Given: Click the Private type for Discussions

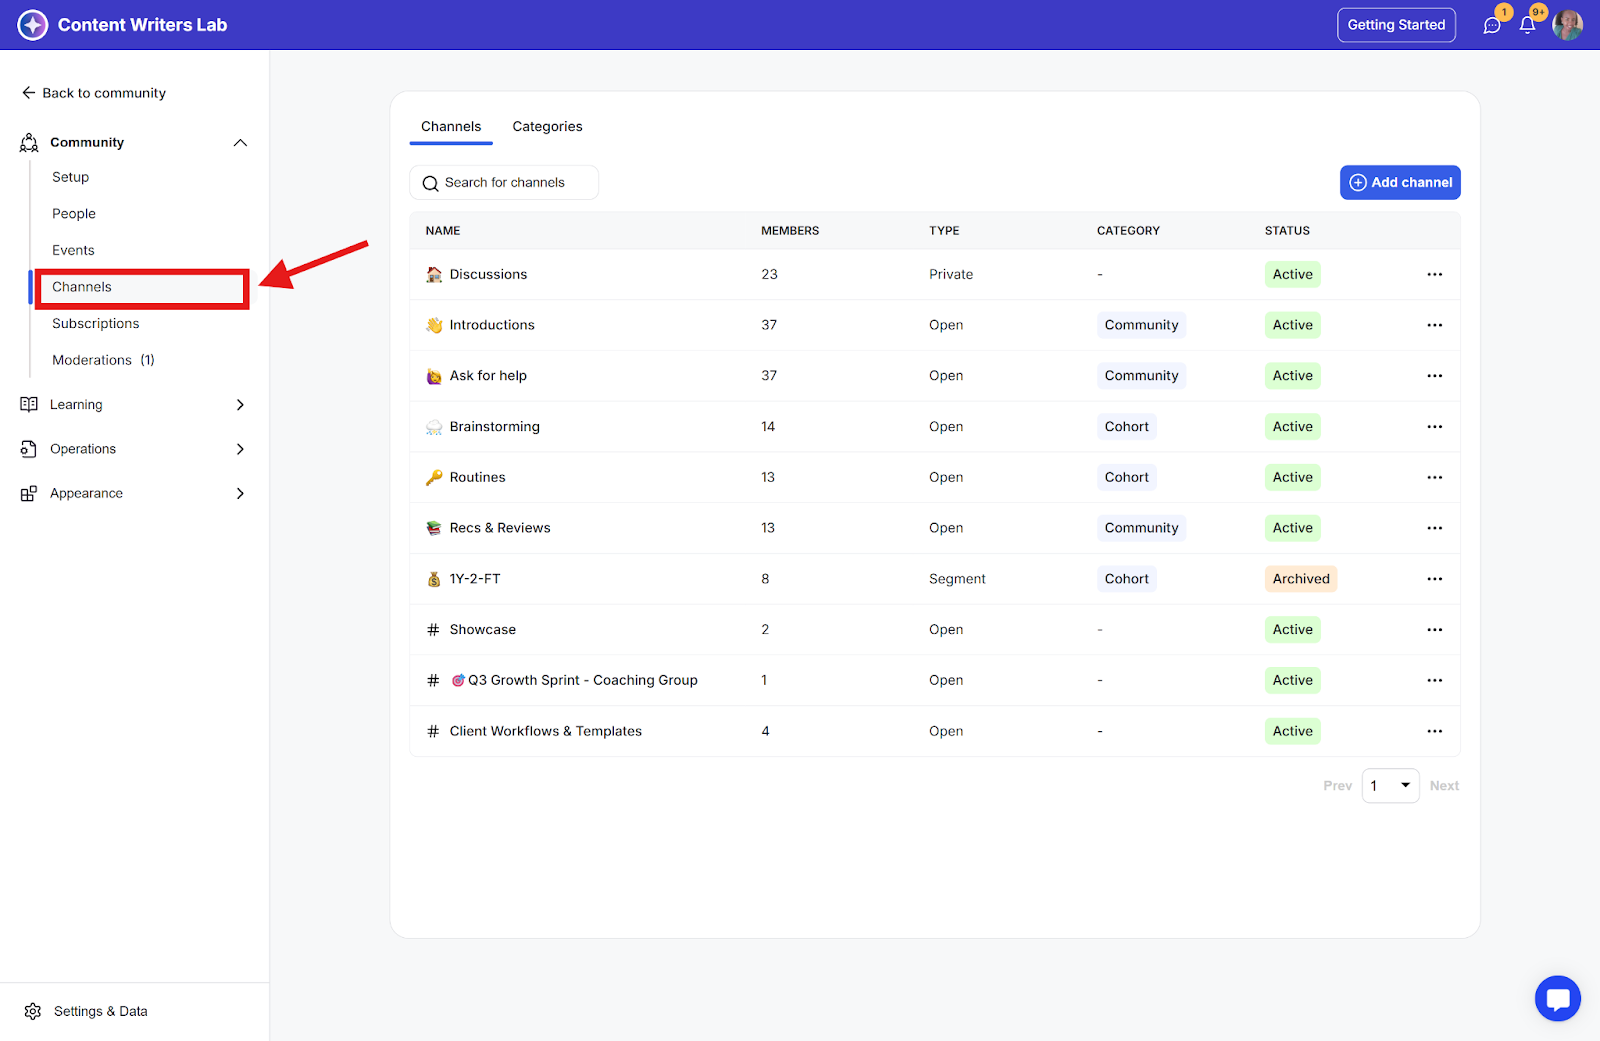Looking at the screenshot, I should (x=951, y=274).
